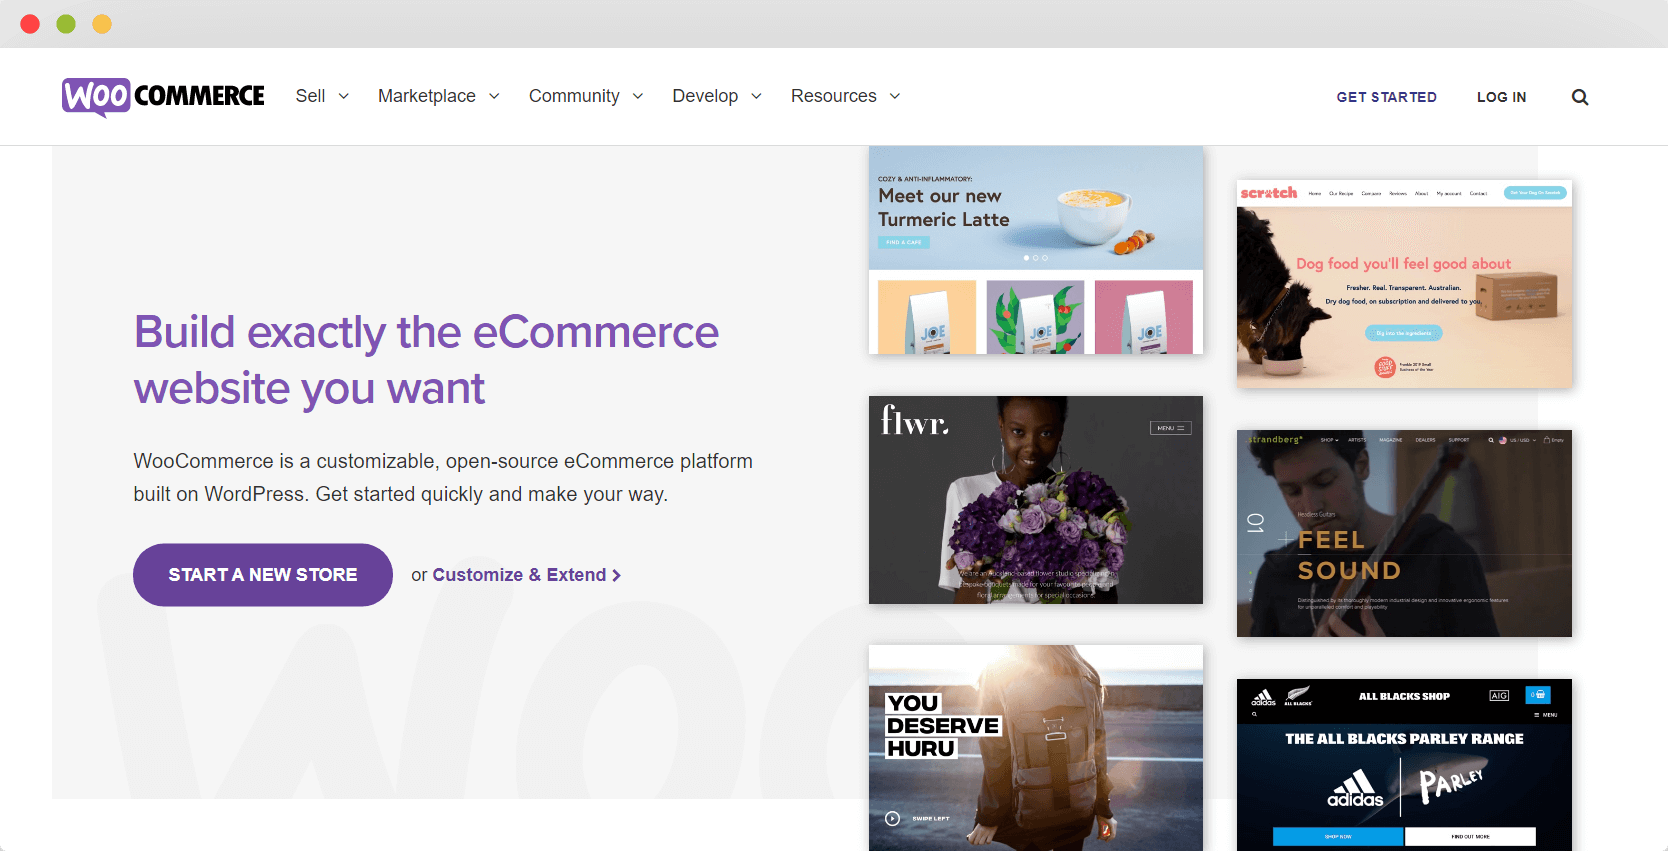
Task: Expand the Resources dropdown chevron
Action: point(895,96)
